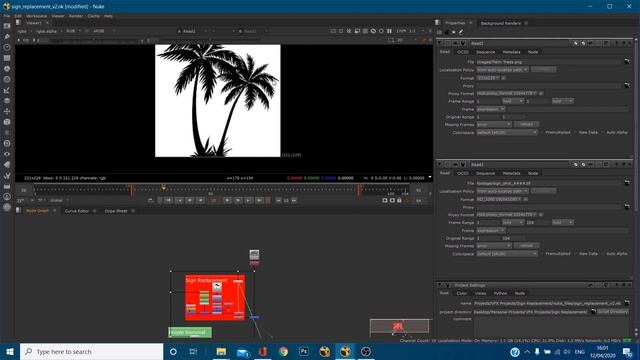The height and width of the screenshot is (360, 640).
Task: Open Read2 Colorspace dropdown
Action: point(507,253)
